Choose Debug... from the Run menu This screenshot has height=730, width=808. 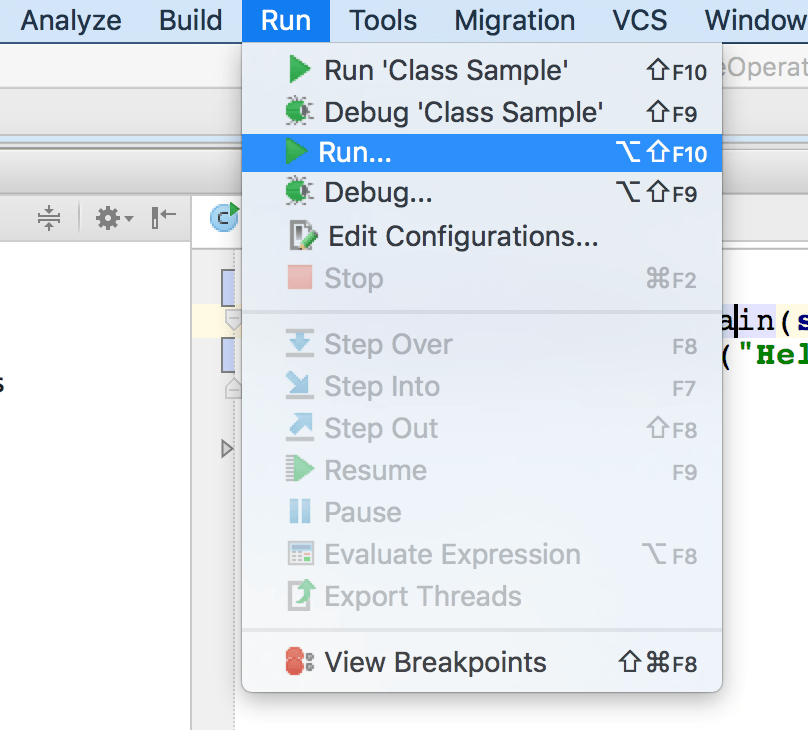(x=378, y=194)
